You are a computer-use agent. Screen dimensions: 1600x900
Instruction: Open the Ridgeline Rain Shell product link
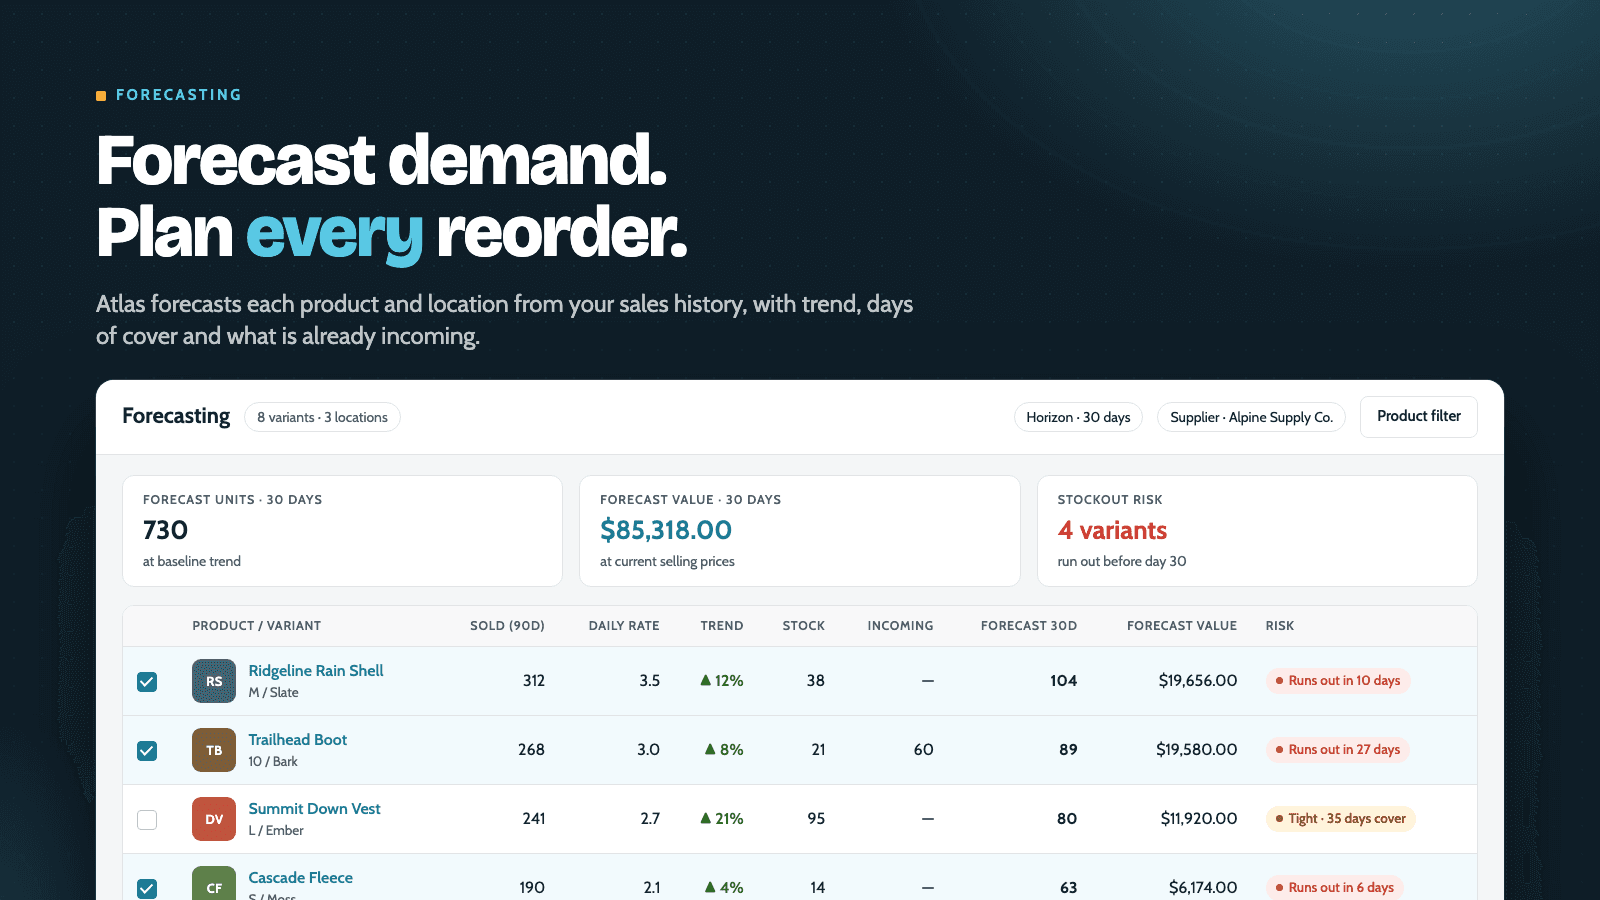tap(316, 671)
